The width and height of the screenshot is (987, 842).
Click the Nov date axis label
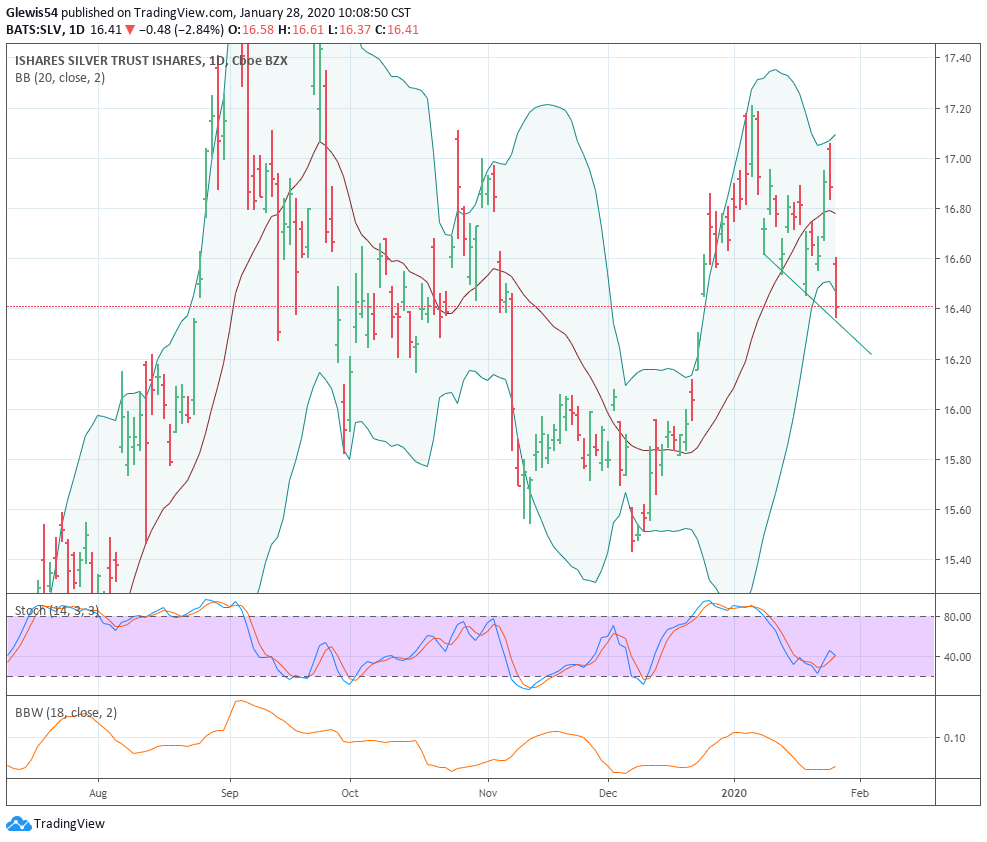pyautogui.click(x=488, y=793)
